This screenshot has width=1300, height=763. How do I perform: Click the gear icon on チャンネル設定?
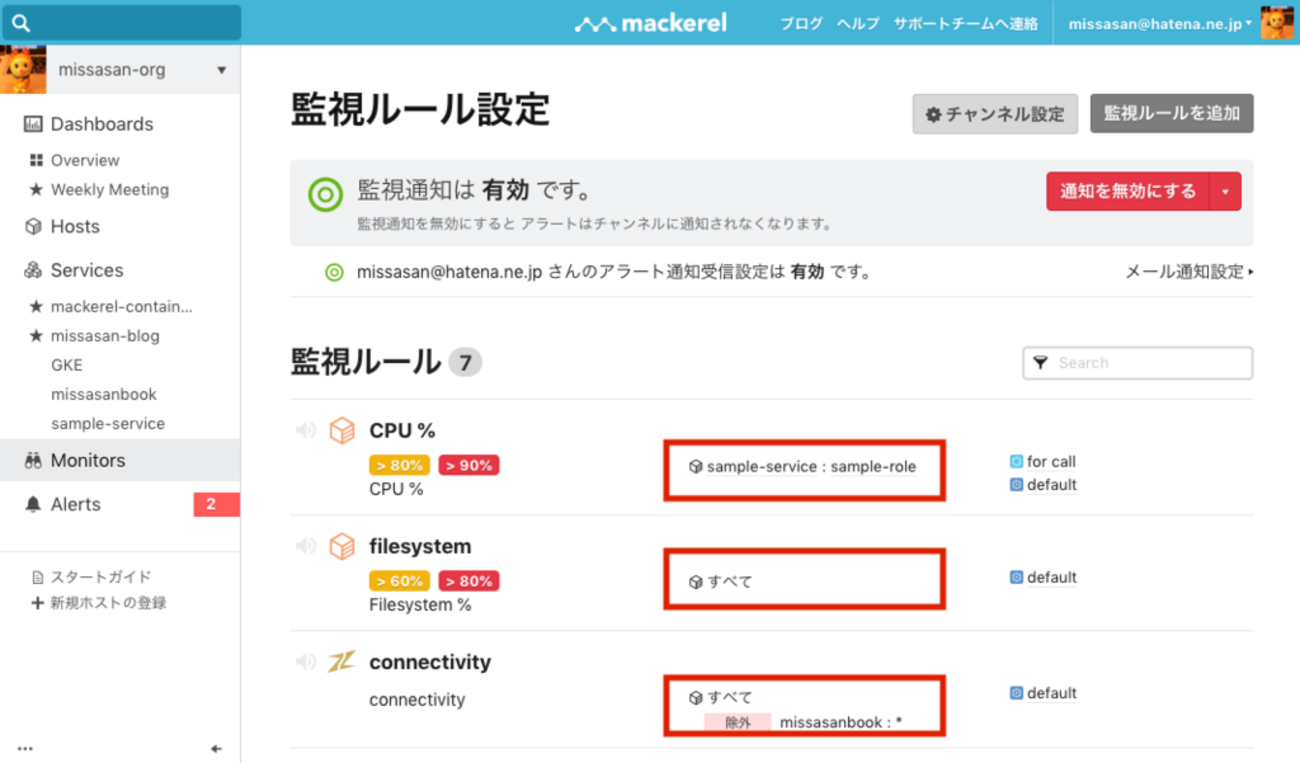933,114
